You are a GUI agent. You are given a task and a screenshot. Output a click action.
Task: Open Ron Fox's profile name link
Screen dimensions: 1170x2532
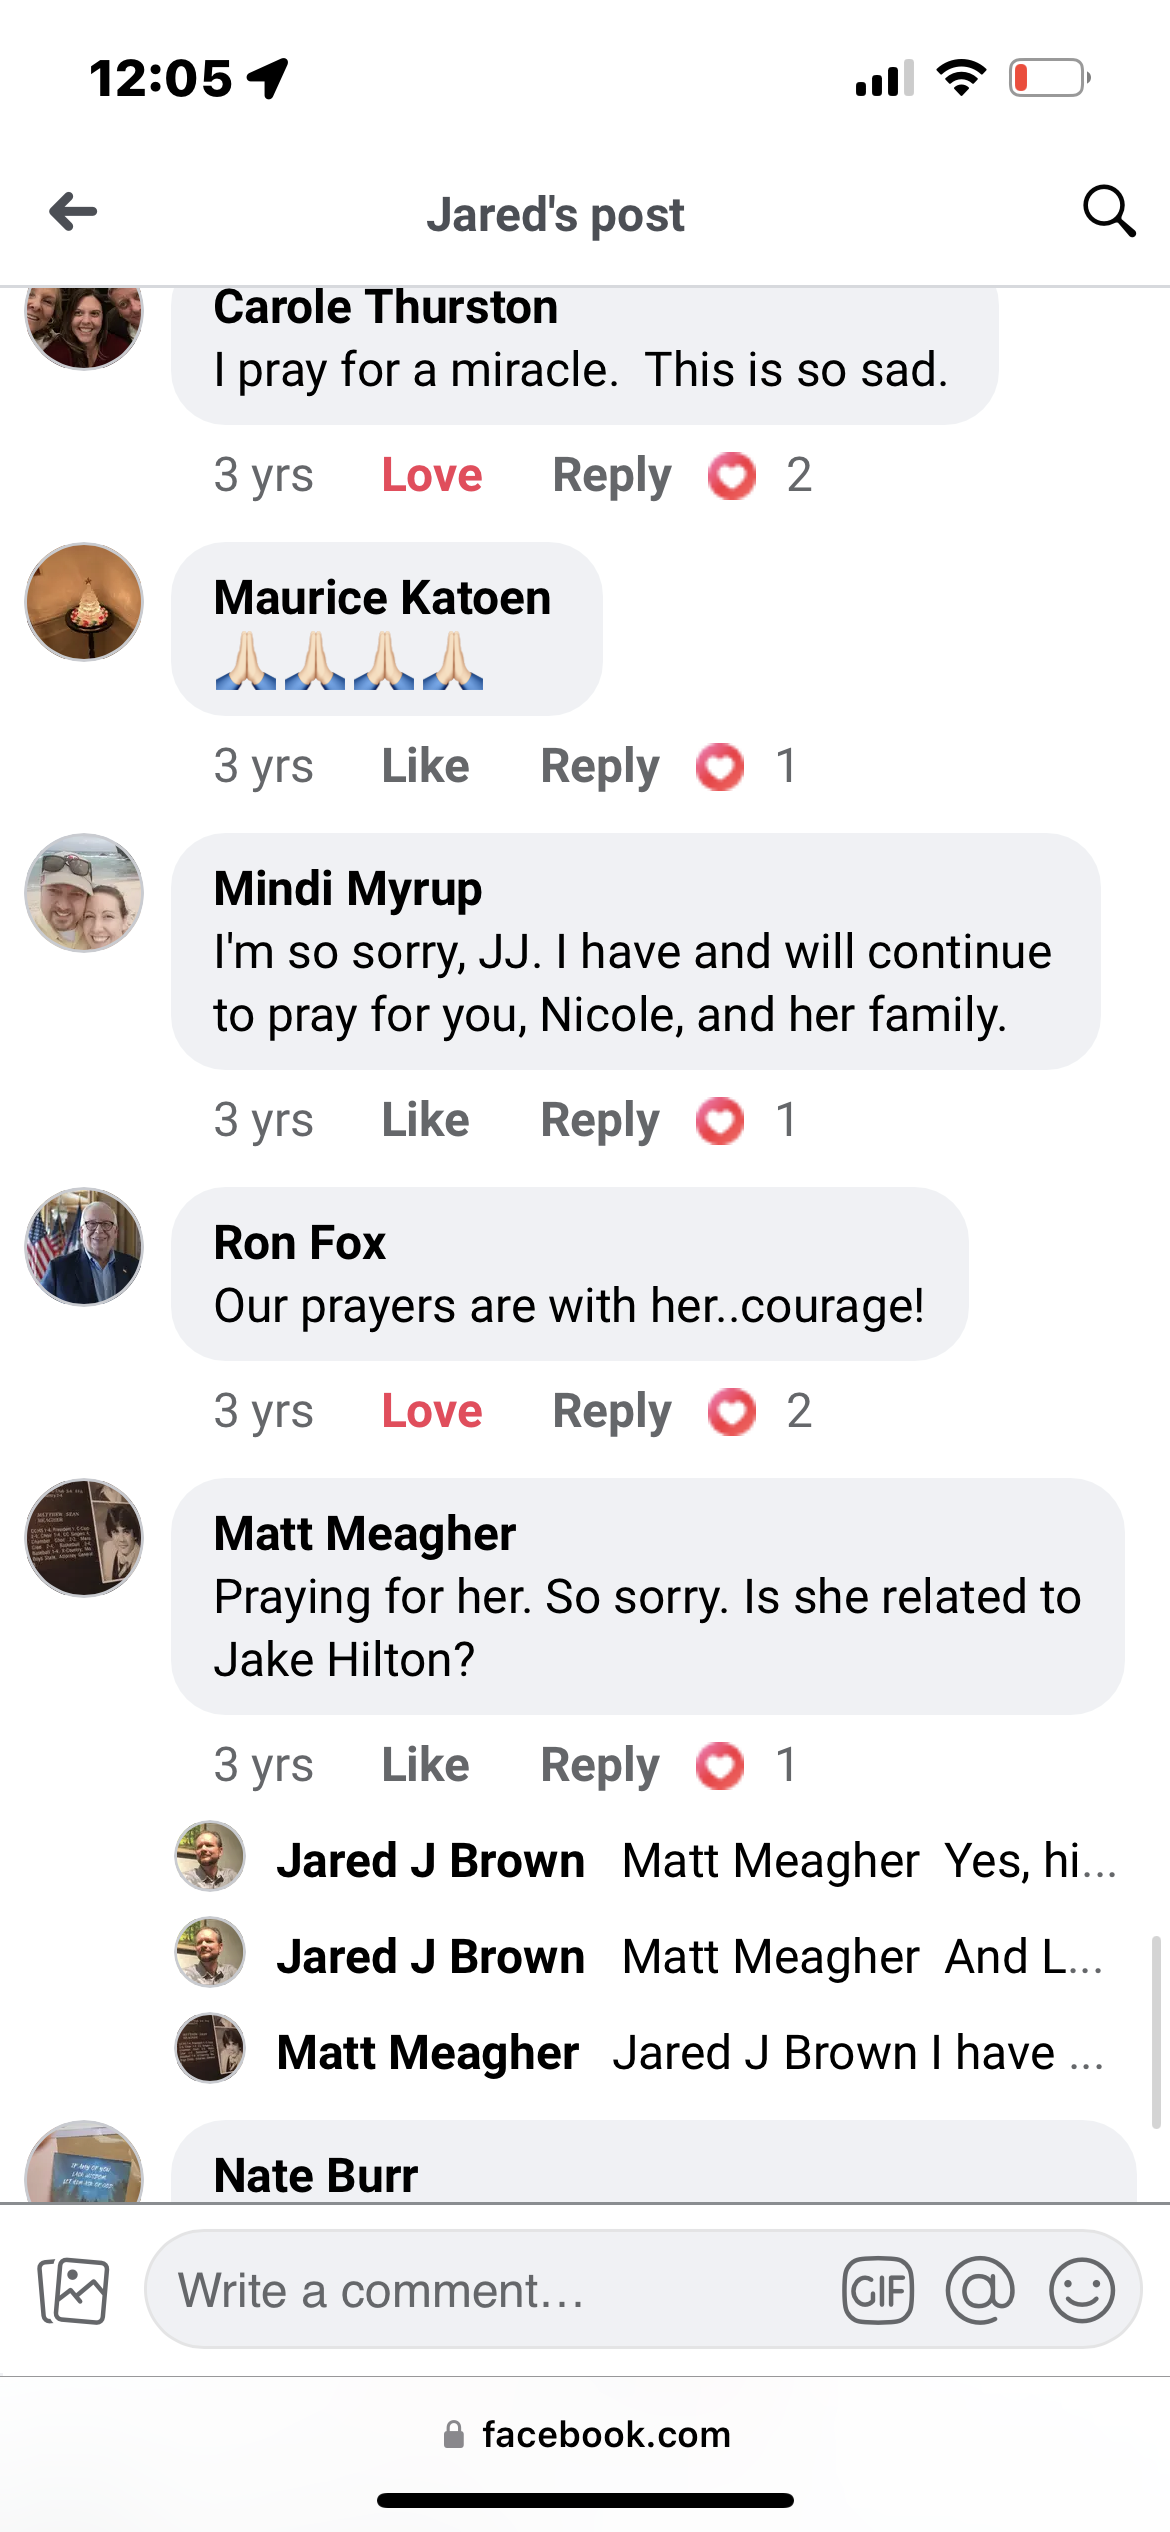coord(300,1243)
